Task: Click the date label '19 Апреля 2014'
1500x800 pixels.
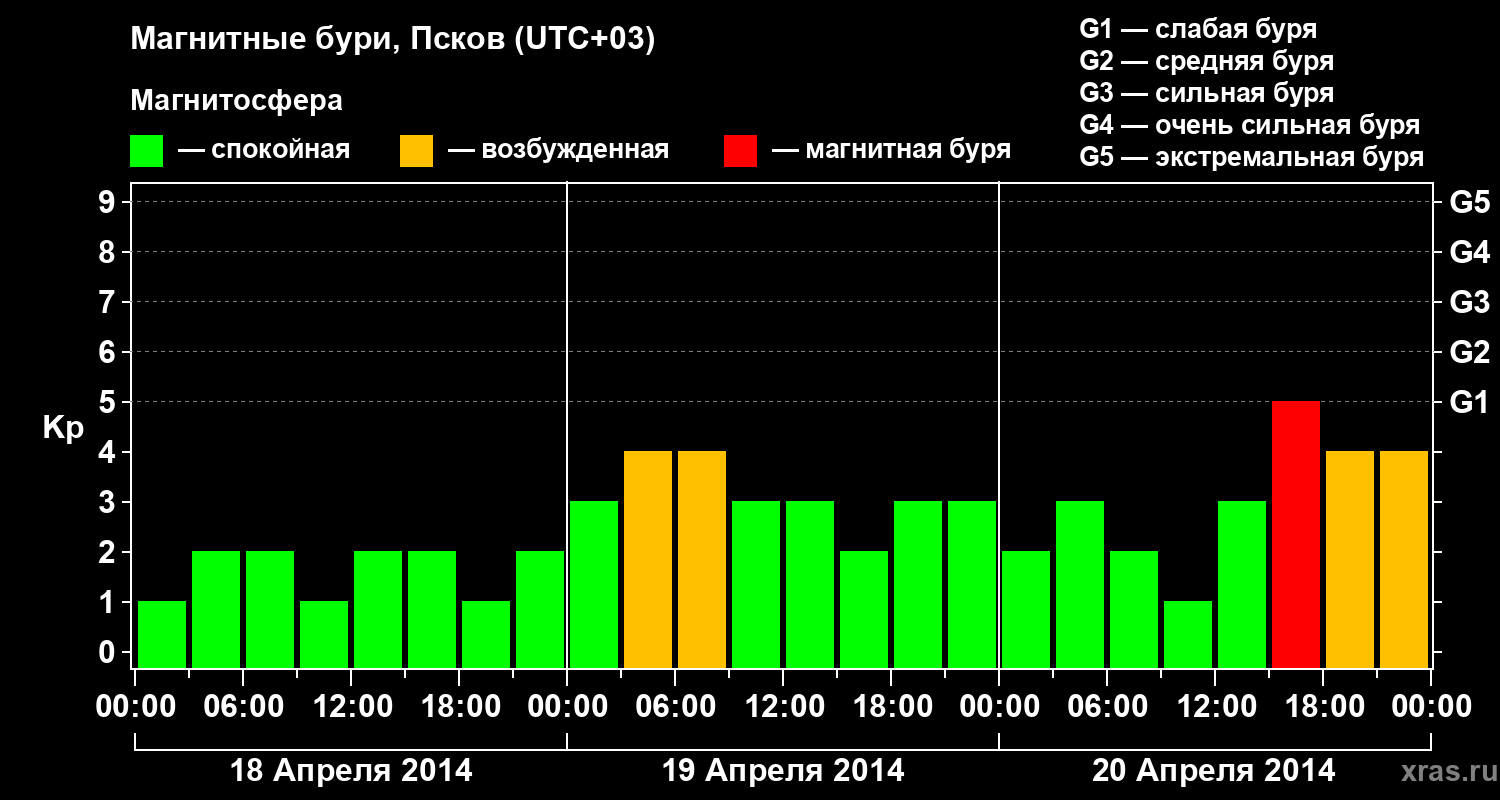Action: [783, 771]
